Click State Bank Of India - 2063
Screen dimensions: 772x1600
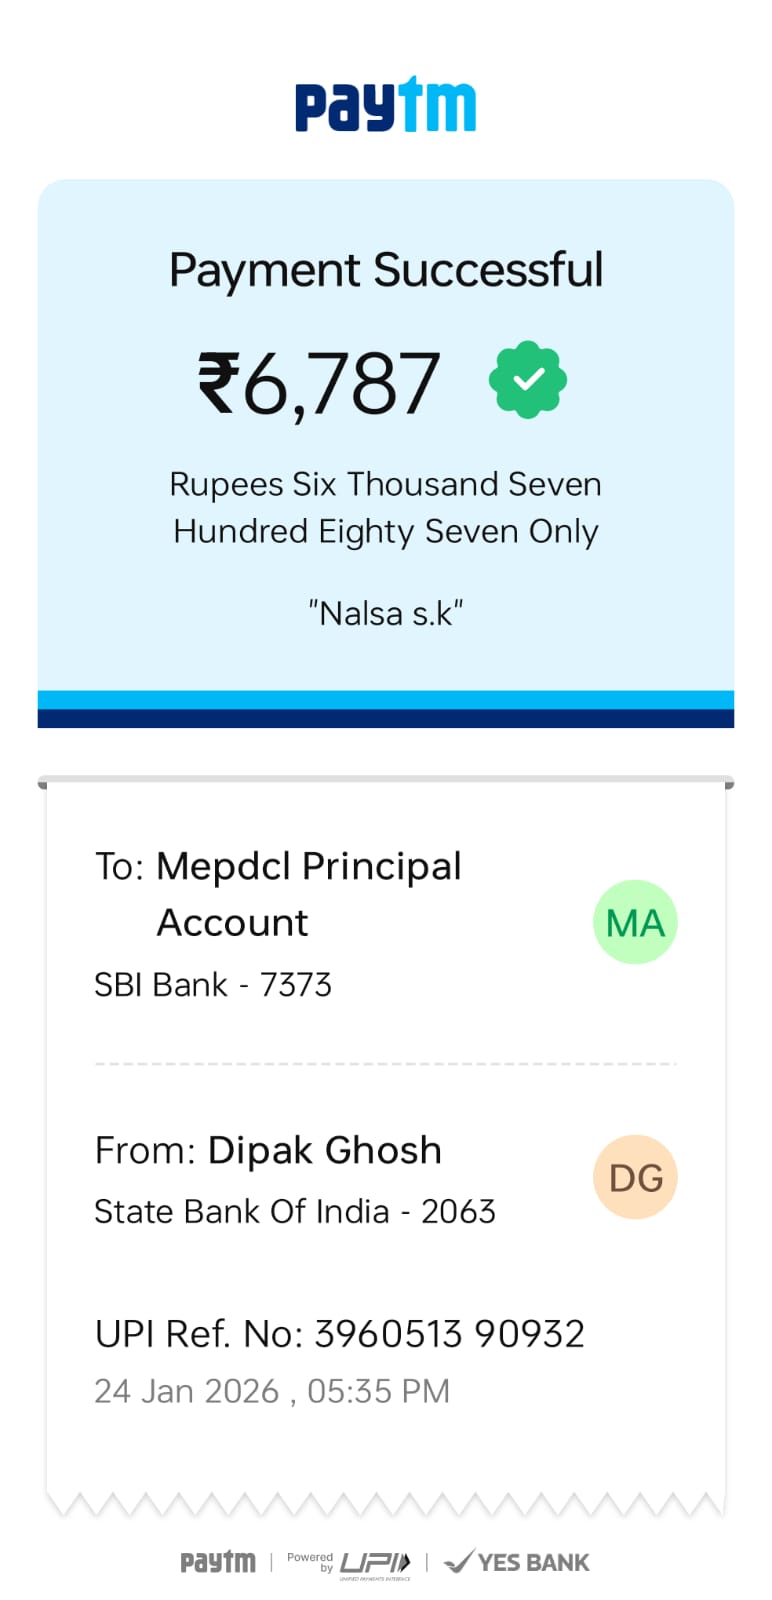pyautogui.click(x=295, y=1212)
